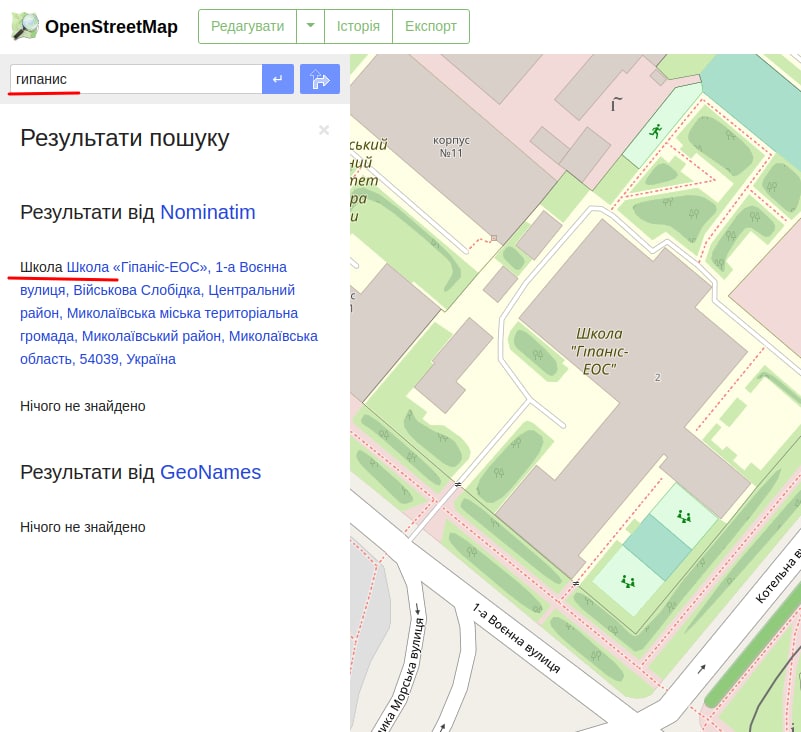The height and width of the screenshot is (732, 801).
Task: Open the GeoNames link
Action: coord(210,473)
